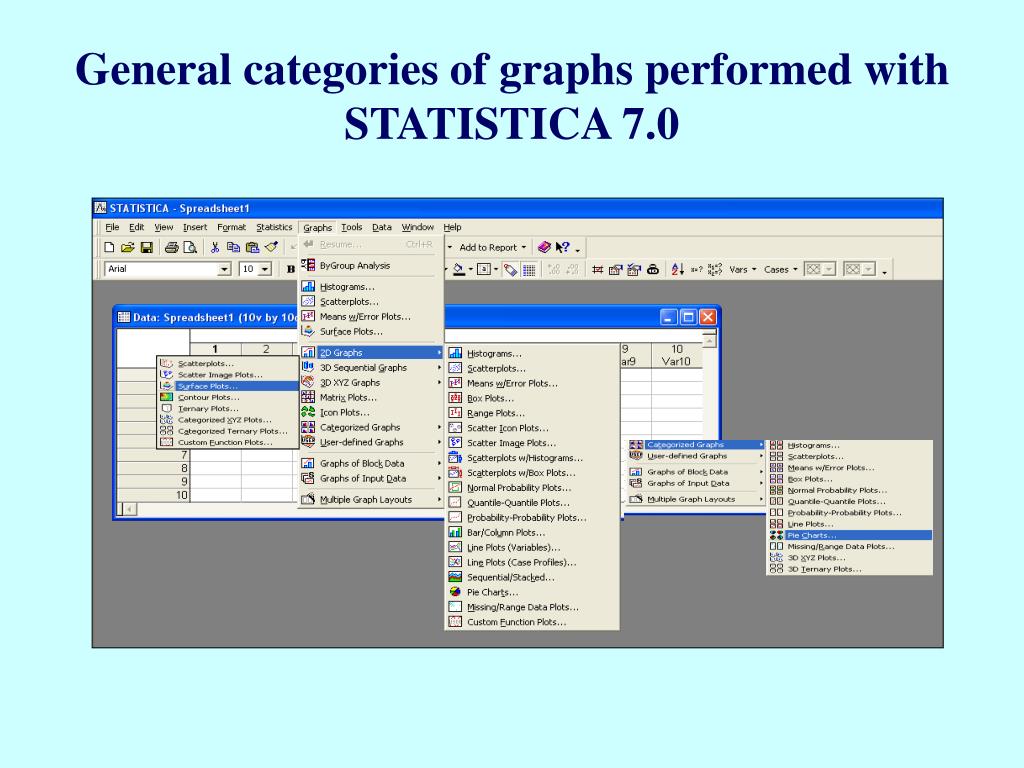Viewport: 1024px width, 768px height.
Task: Click the Paste clipboard icon
Action: (x=252, y=248)
